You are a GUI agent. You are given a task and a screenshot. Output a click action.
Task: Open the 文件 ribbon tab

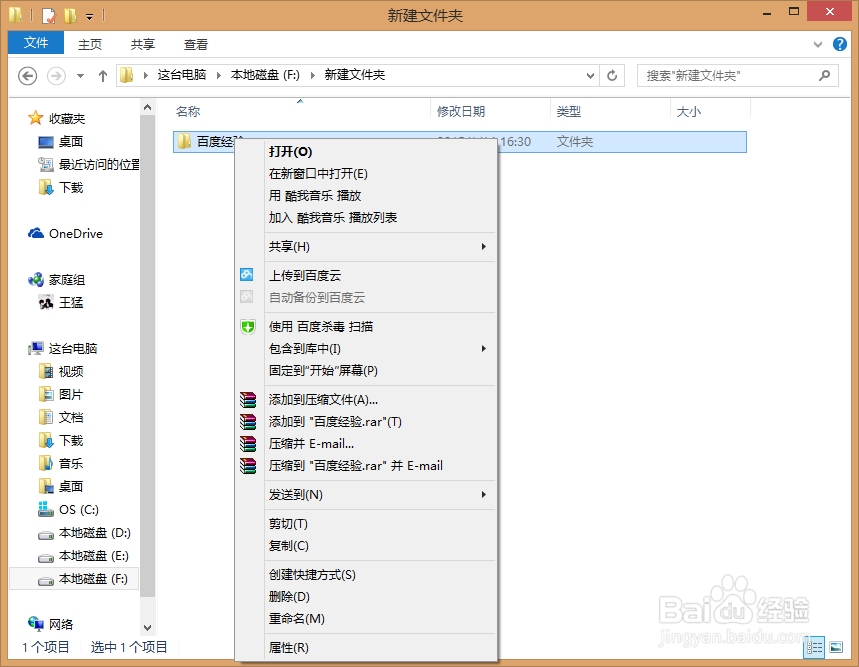pos(36,43)
